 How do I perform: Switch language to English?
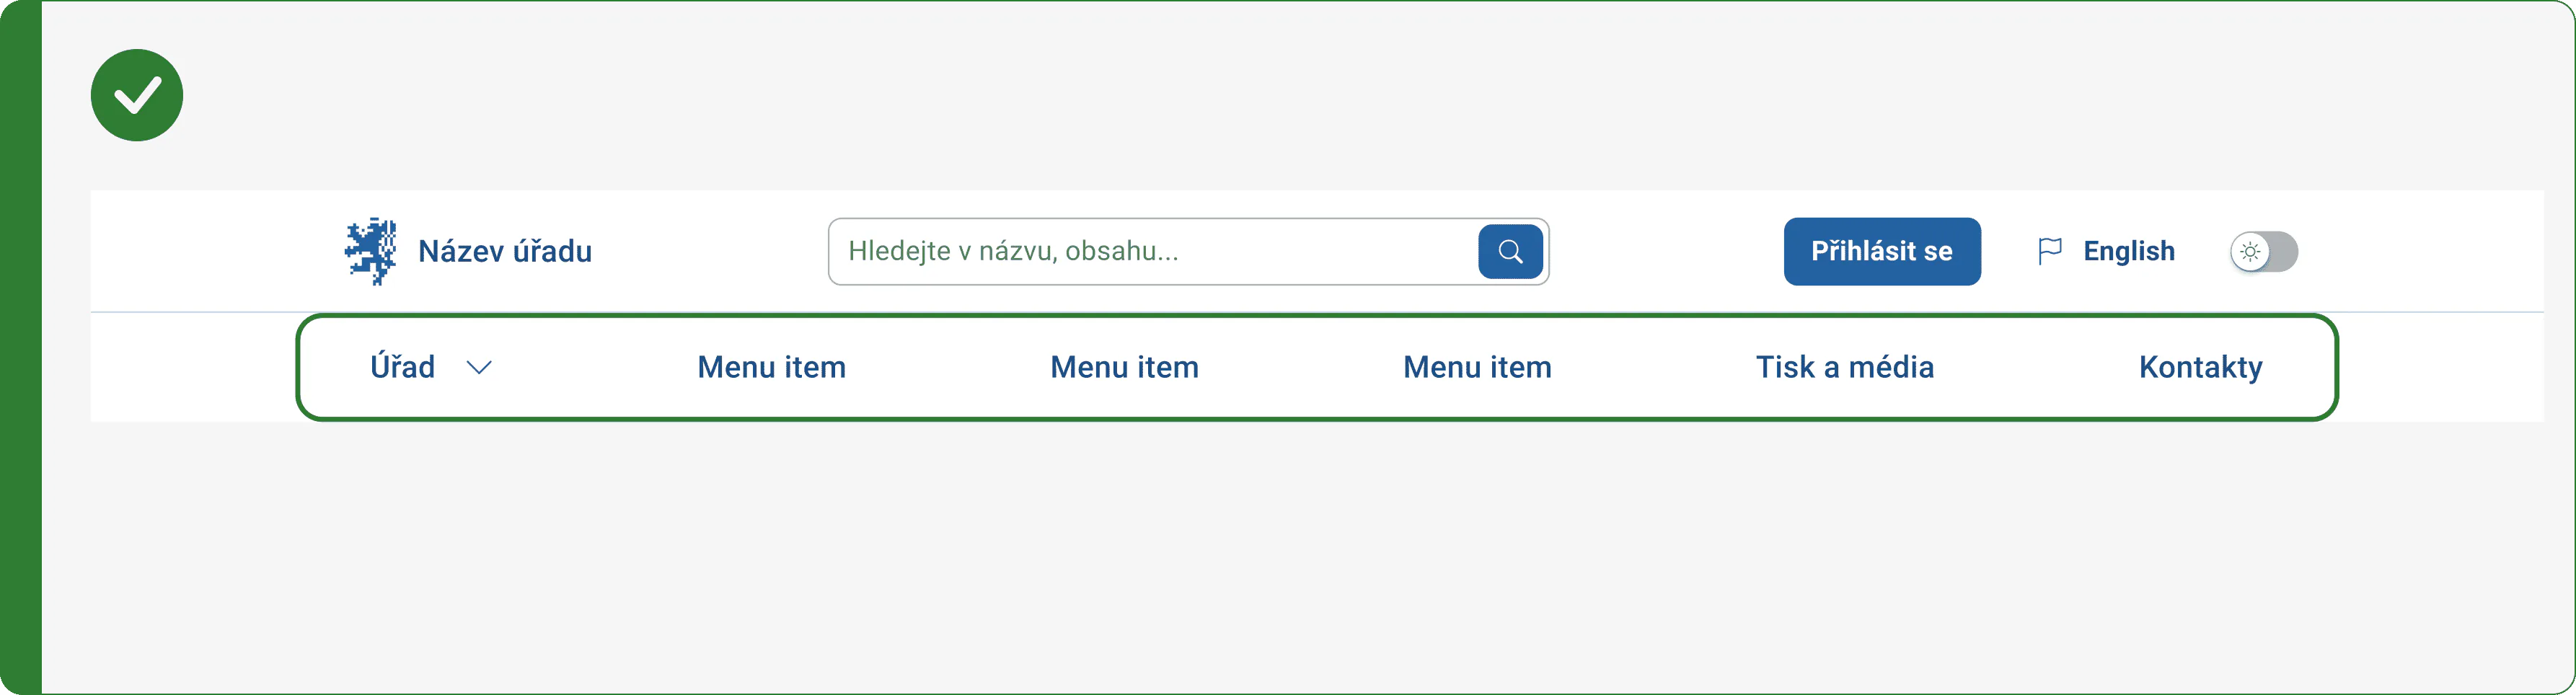(x=2128, y=251)
